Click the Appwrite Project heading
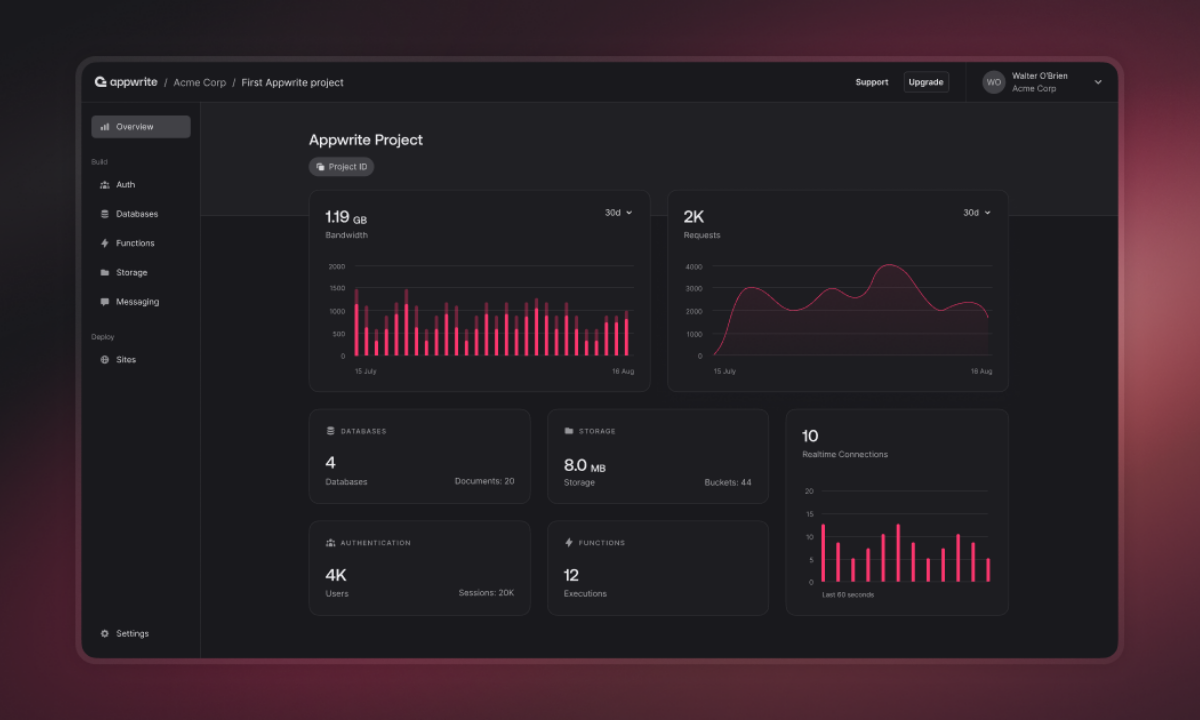 pos(366,140)
